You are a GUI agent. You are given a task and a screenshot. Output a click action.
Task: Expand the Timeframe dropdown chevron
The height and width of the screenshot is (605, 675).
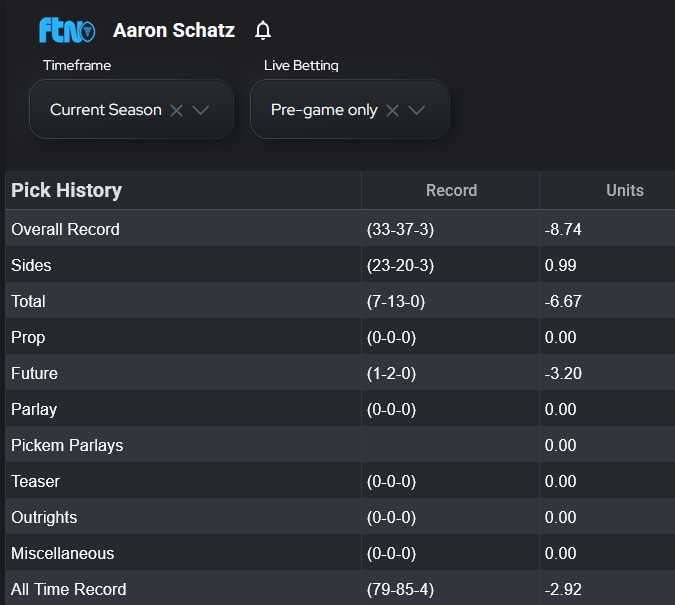(x=200, y=110)
